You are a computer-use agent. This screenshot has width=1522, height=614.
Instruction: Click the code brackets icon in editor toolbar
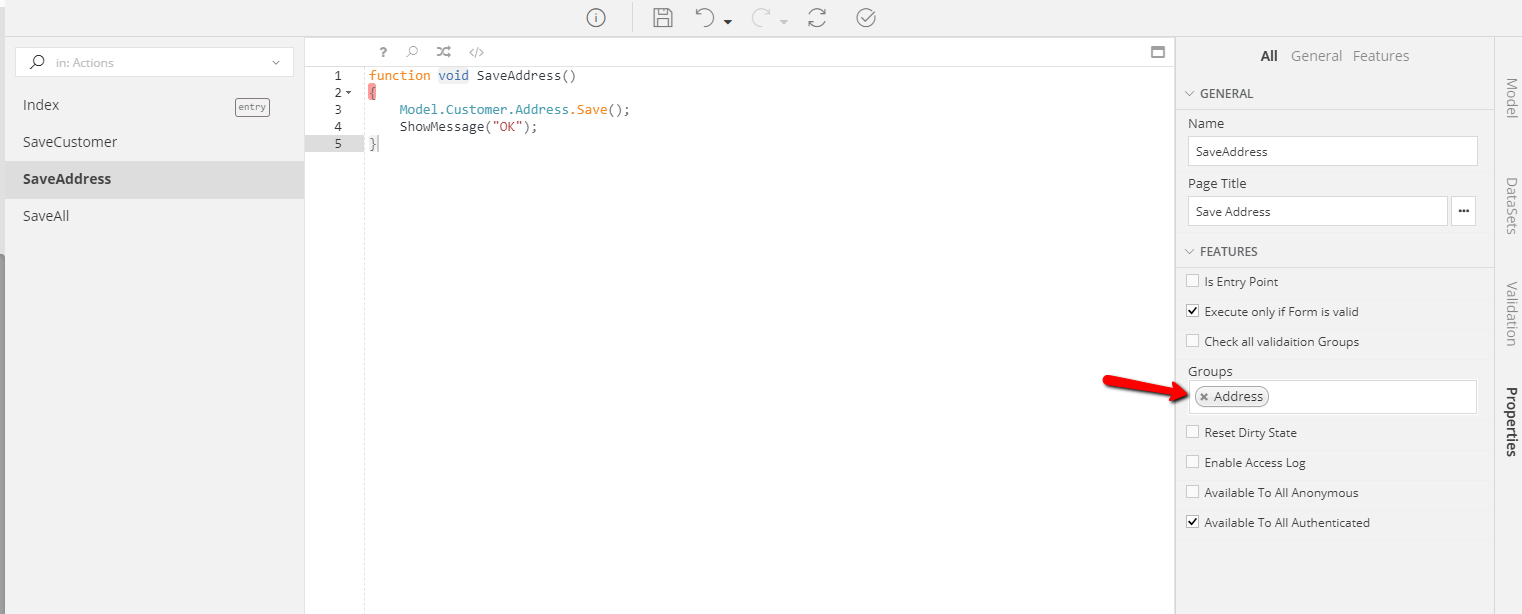[x=477, y=52]
